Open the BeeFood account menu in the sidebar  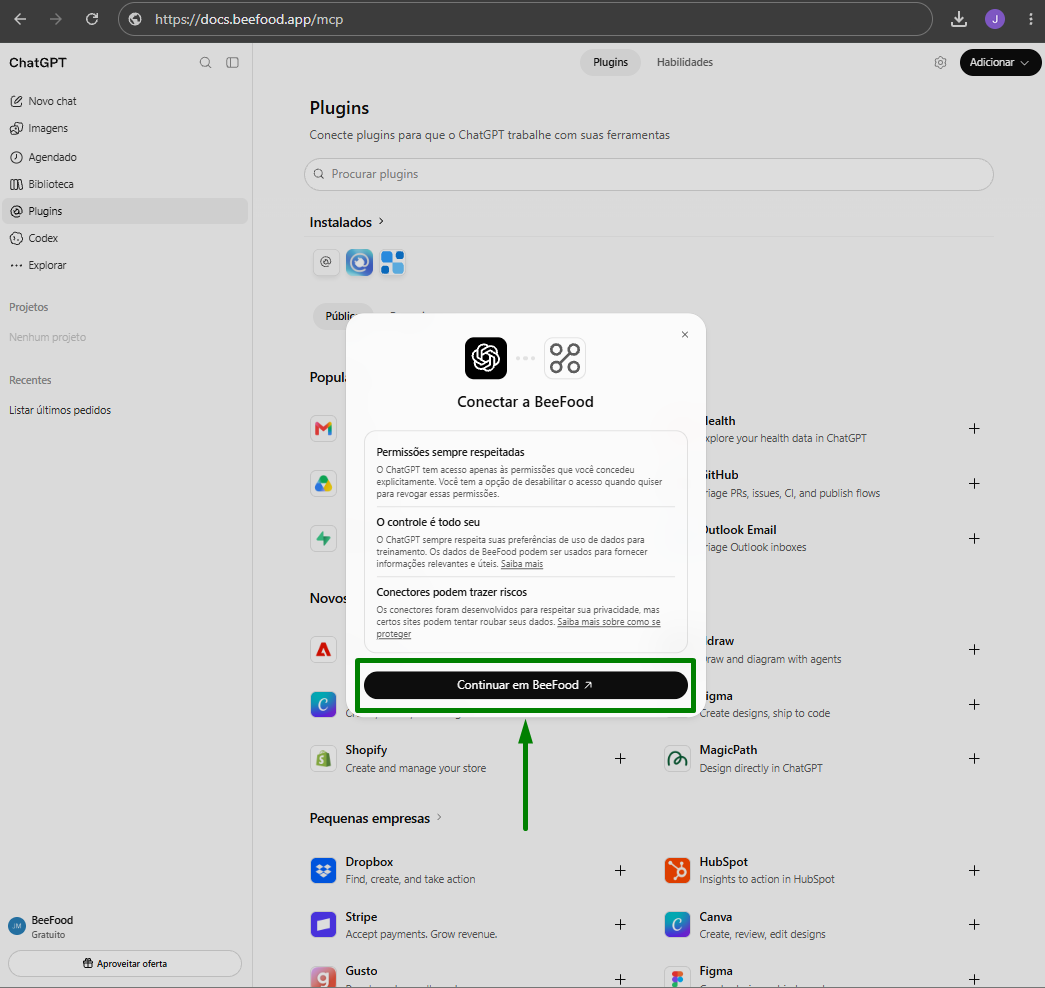(125, 926)
